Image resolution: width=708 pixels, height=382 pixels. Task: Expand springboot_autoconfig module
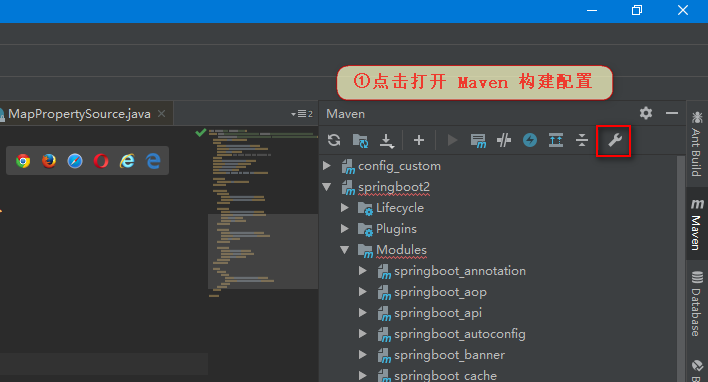(x=363, y=334)
